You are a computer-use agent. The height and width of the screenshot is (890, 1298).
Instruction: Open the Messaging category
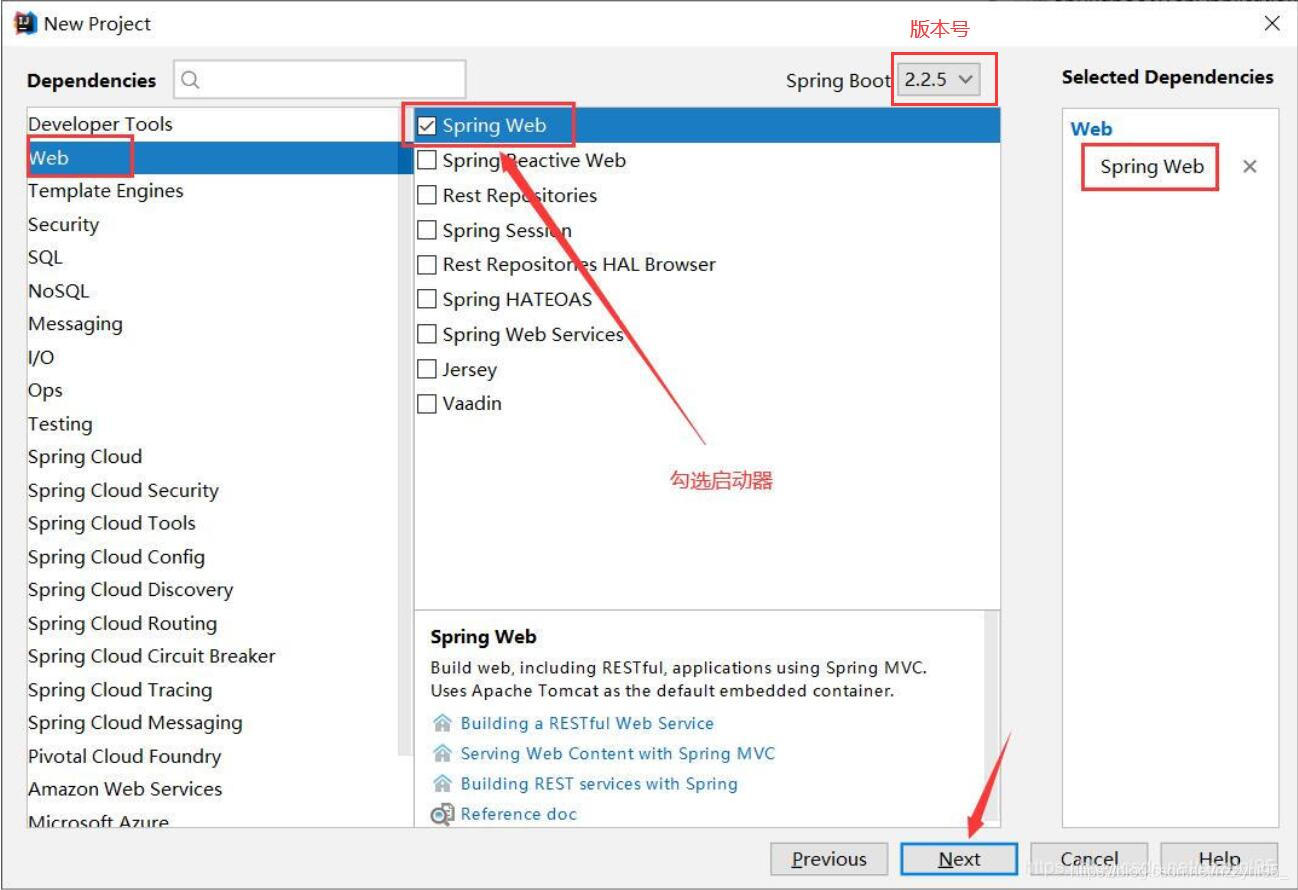coord(213,324)
